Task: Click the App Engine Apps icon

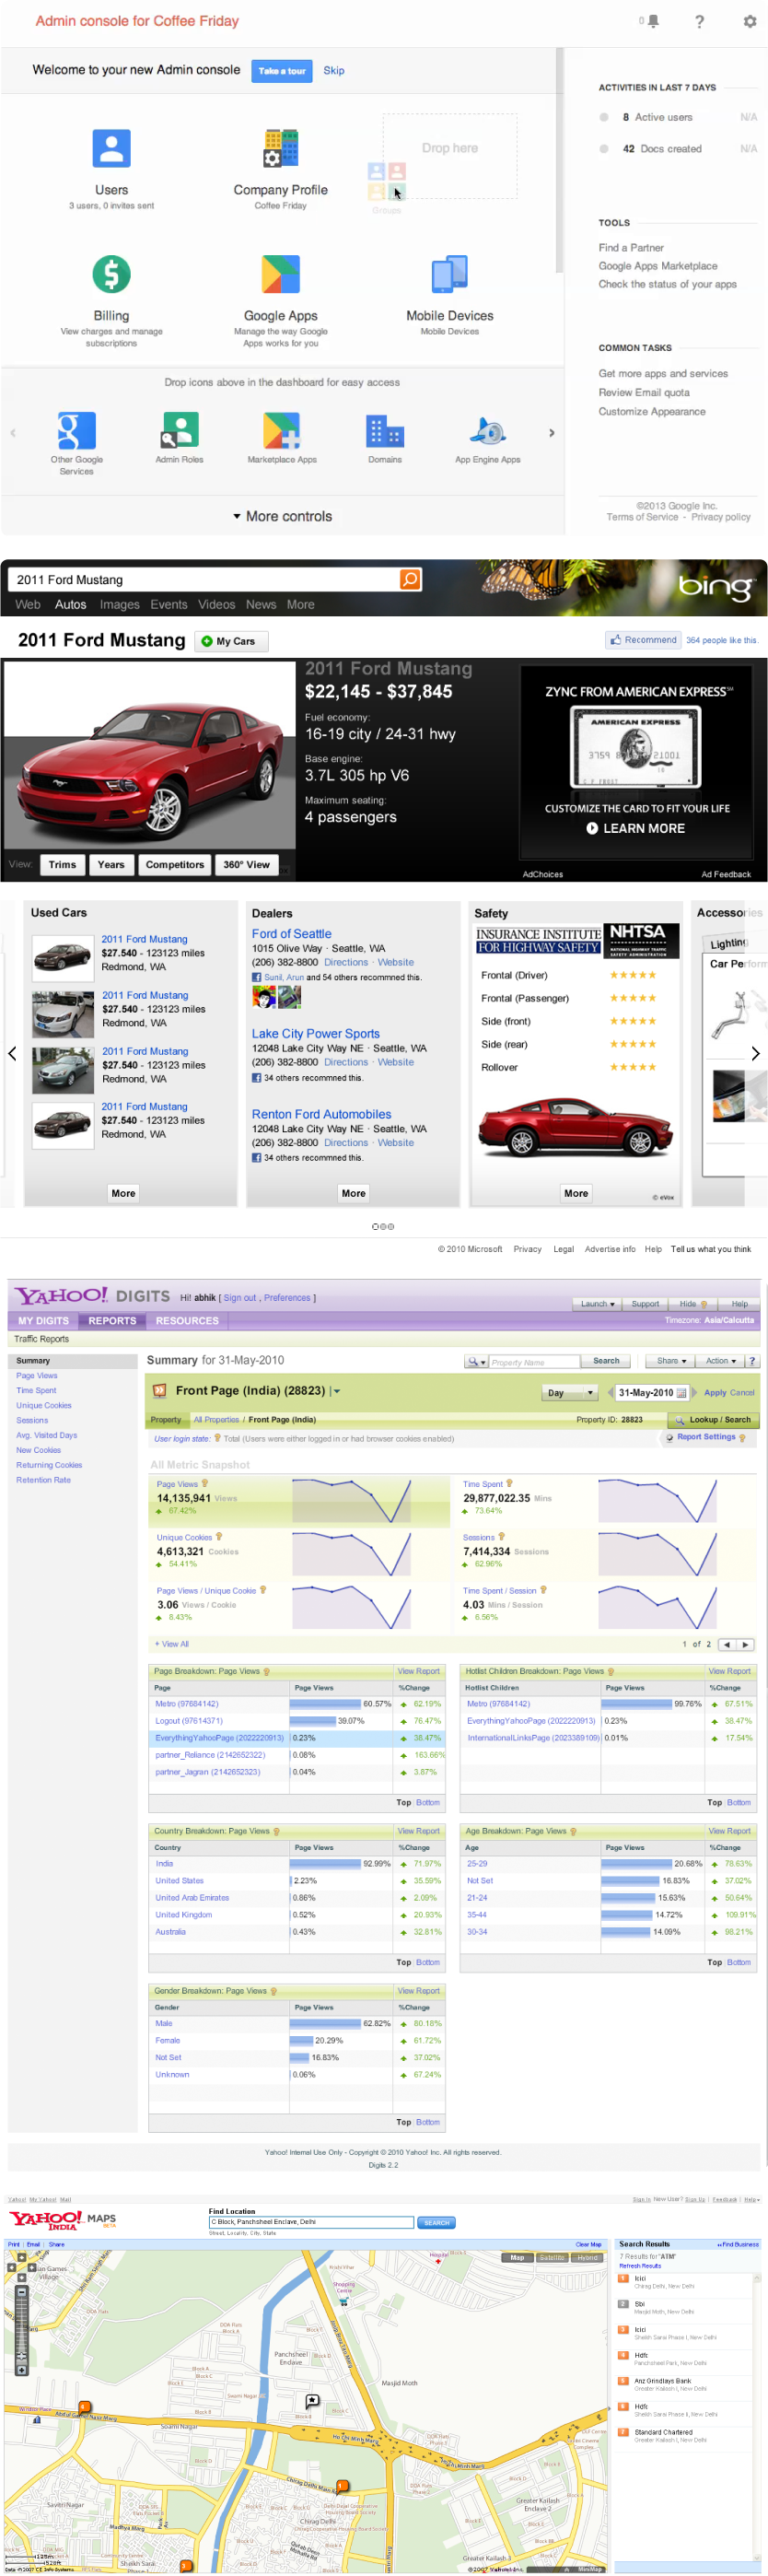Action: click(x=488, y=431)
